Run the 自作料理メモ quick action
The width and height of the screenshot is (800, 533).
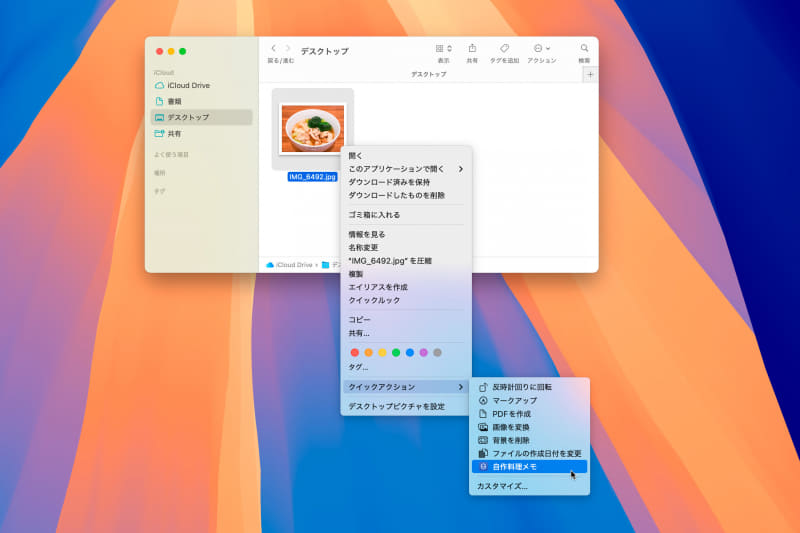click(530, 467)
